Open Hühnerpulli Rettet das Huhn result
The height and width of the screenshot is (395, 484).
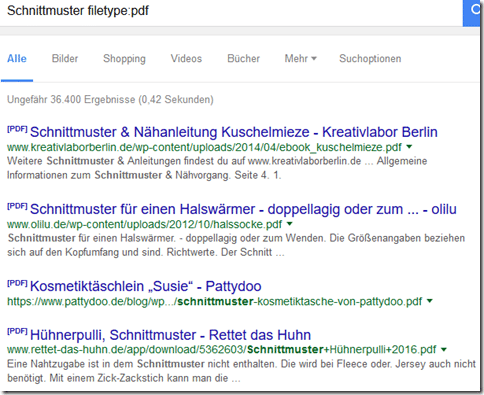[170, 335]
